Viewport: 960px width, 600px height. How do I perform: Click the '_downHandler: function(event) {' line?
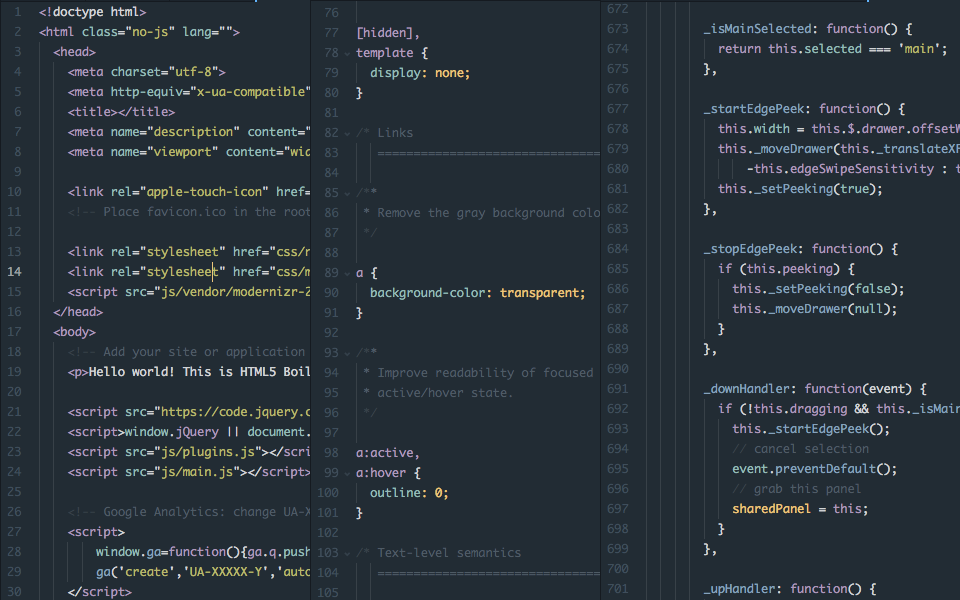[815, 389]
